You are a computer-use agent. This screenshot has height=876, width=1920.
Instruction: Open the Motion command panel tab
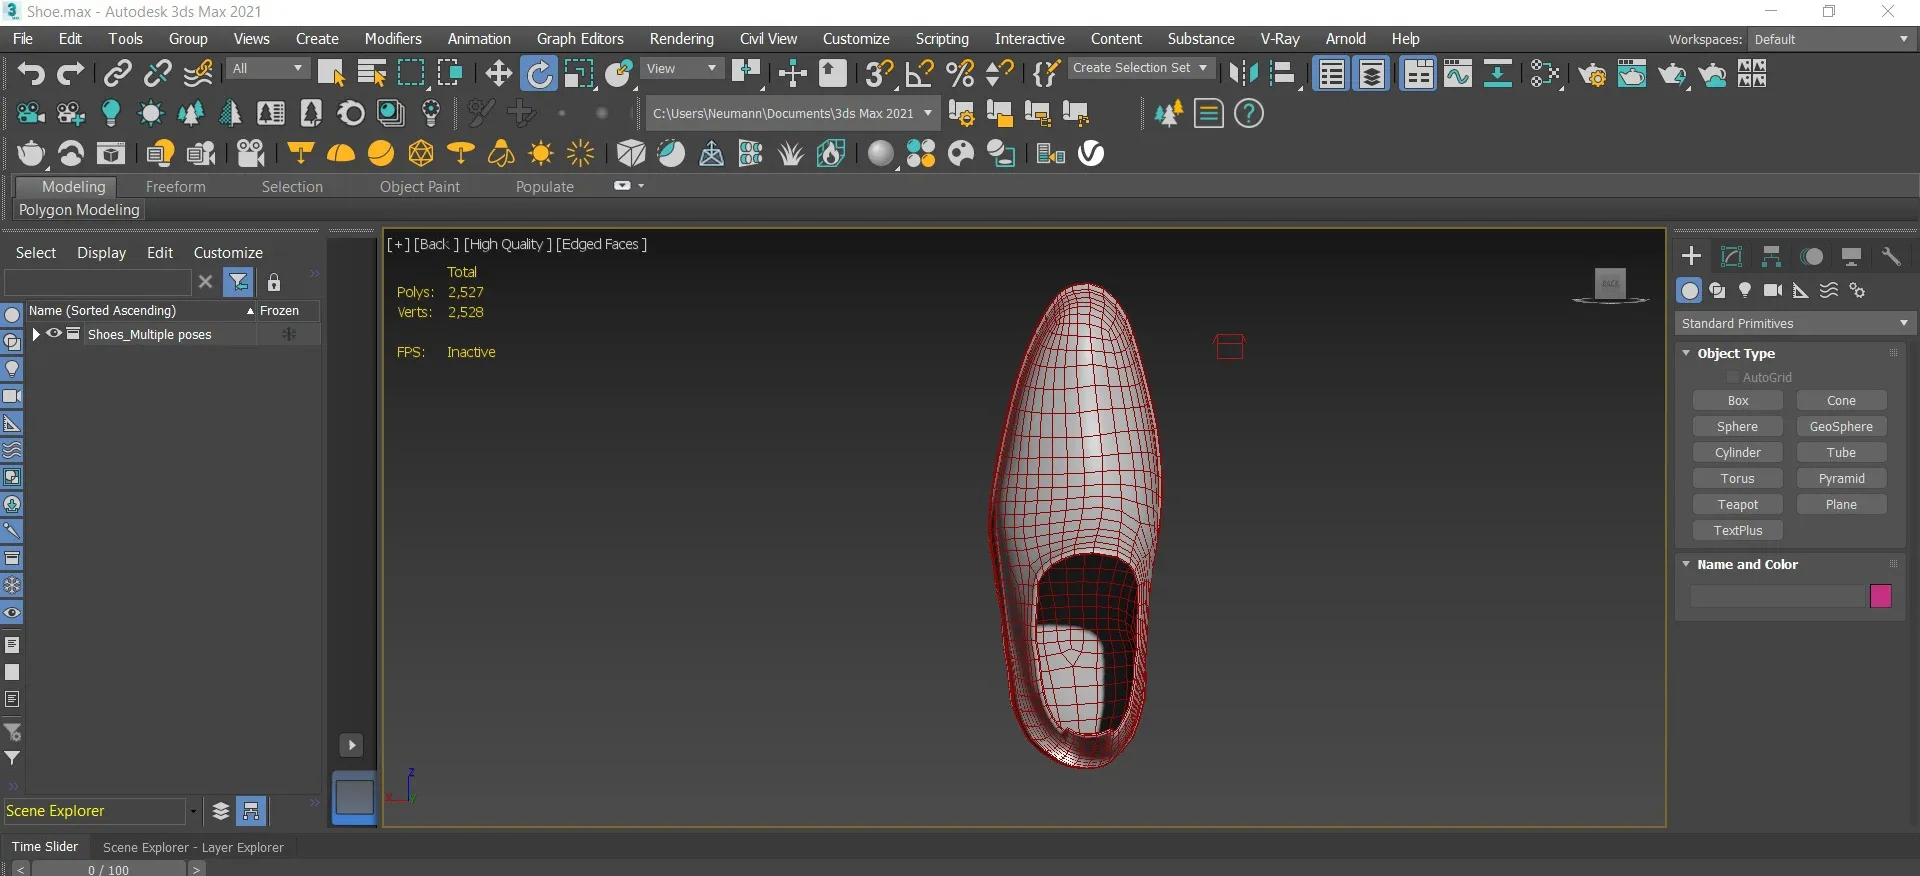[1811, 256]
